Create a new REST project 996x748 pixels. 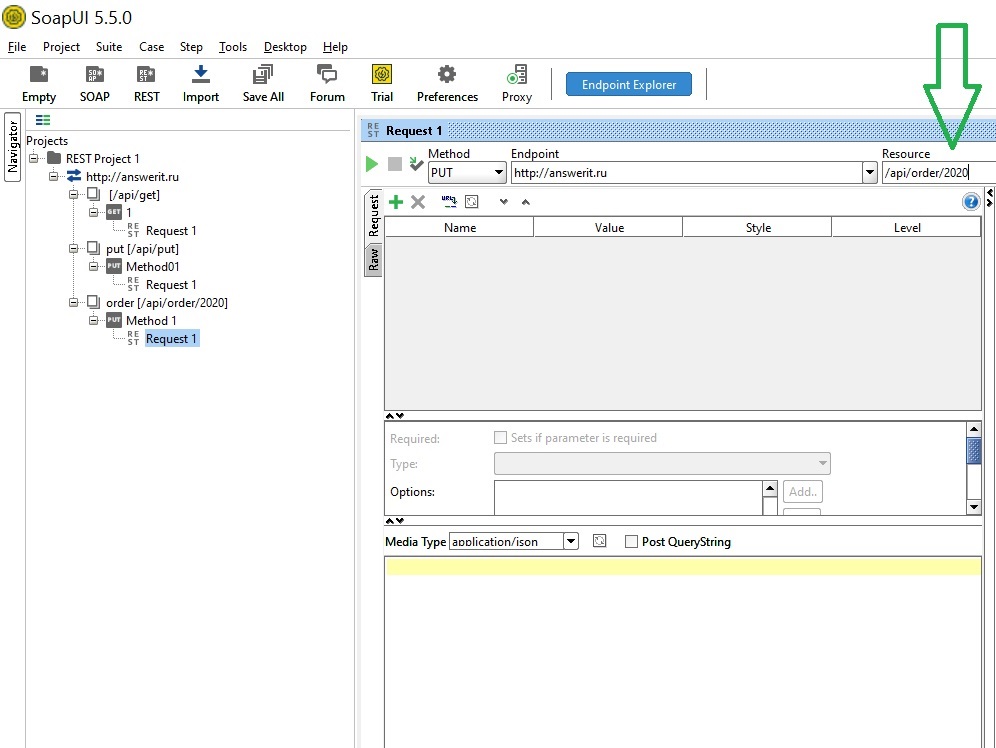147,84
